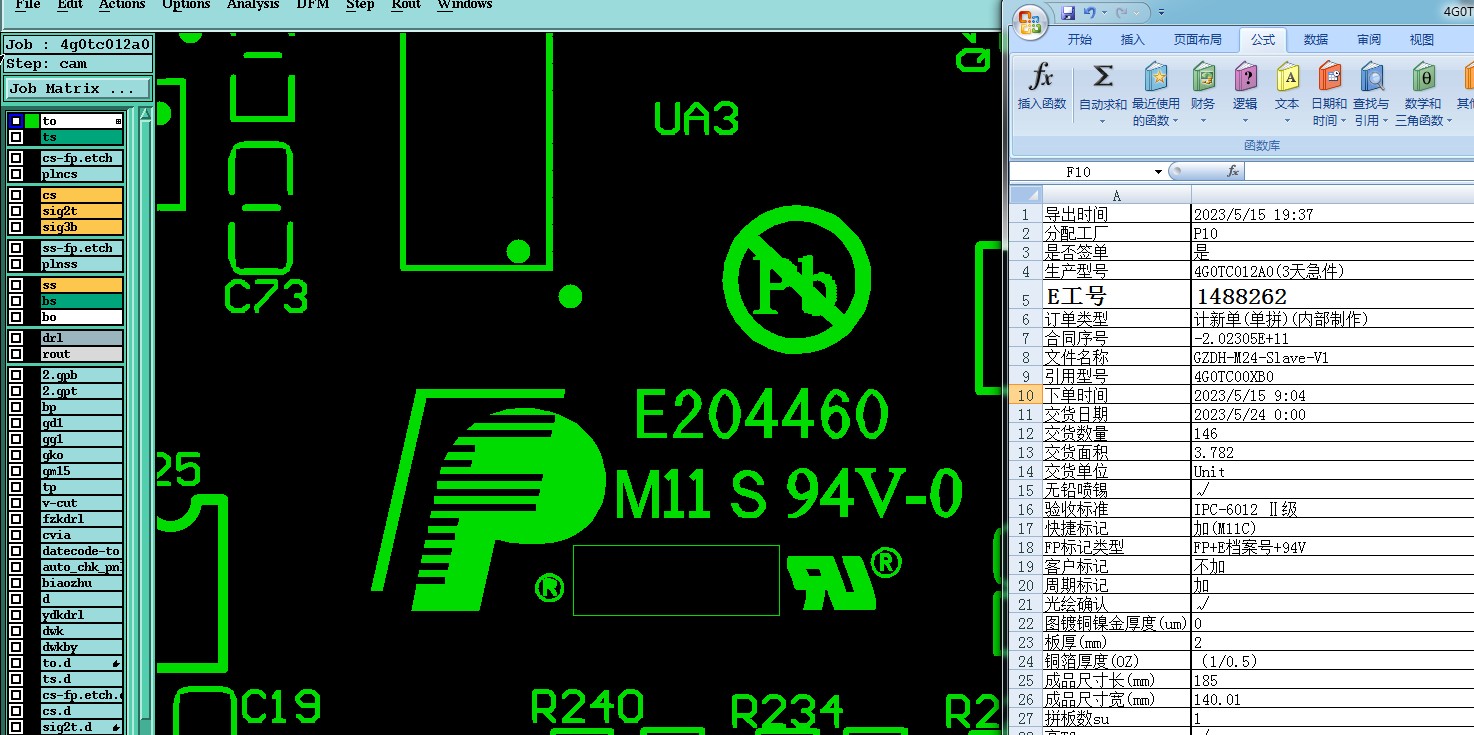Click the Undo arrow in Excel's toolbar
1474x735 pixels.
tap(1090, 13)
